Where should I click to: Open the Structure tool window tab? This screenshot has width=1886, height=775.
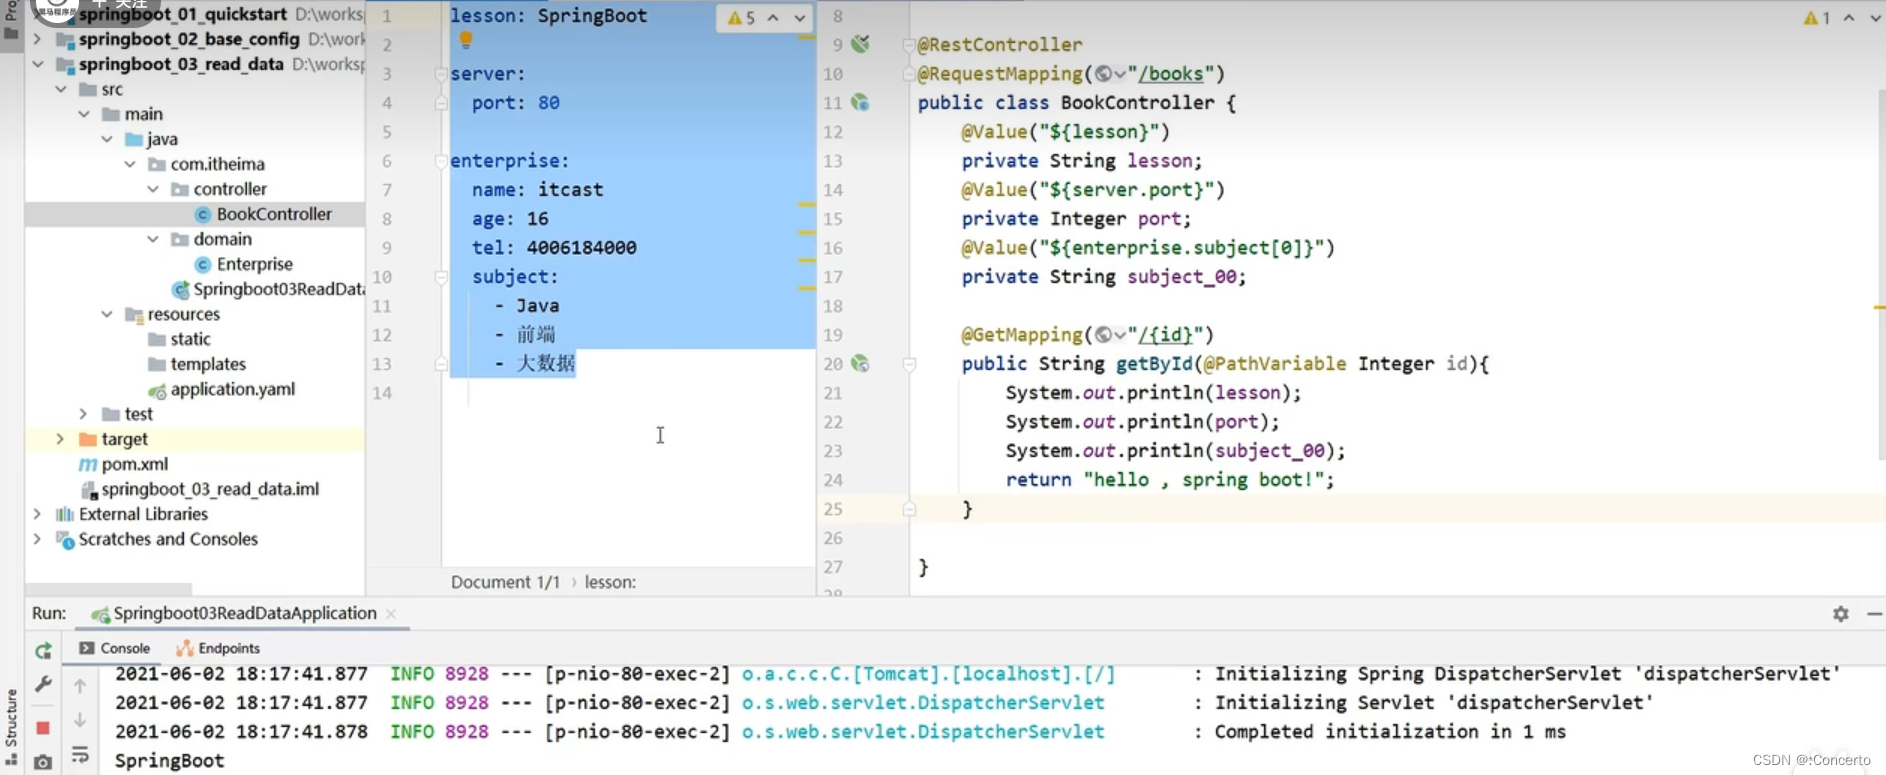11,726
